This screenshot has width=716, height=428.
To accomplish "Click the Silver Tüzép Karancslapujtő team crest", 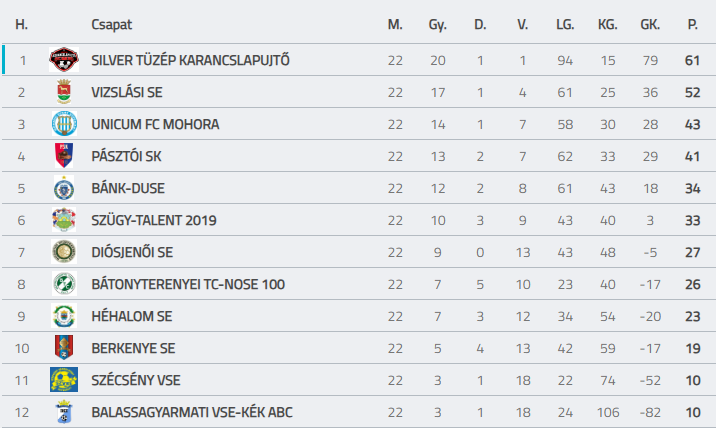I will coord(64,60).
